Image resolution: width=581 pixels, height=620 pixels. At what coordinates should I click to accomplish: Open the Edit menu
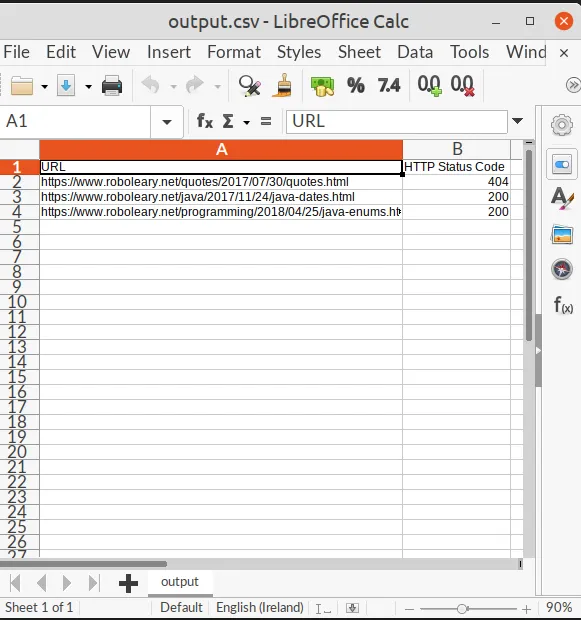point(61,52)
